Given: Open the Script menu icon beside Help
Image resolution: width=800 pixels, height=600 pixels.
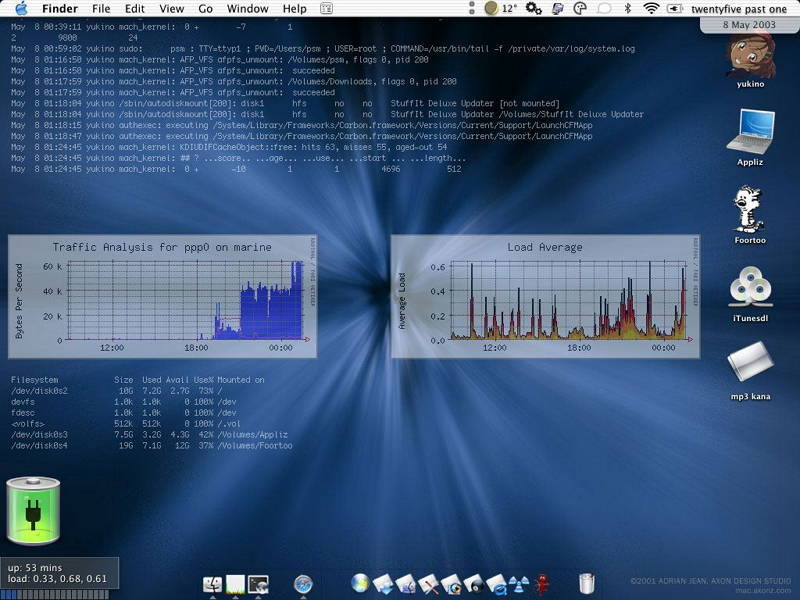Looking at the screenshot, I should pyautogui.click(x=327, y=9).
